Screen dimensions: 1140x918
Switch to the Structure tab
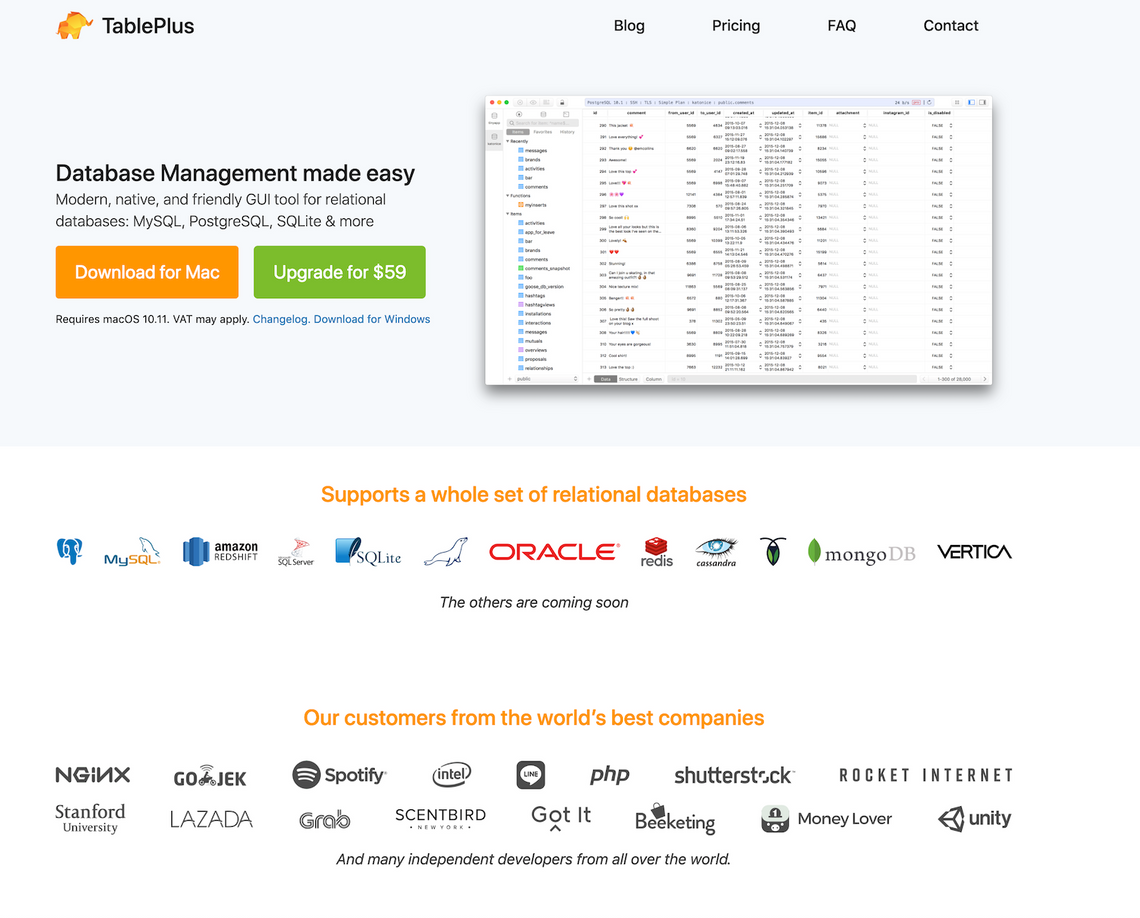(x=627, y=380)
